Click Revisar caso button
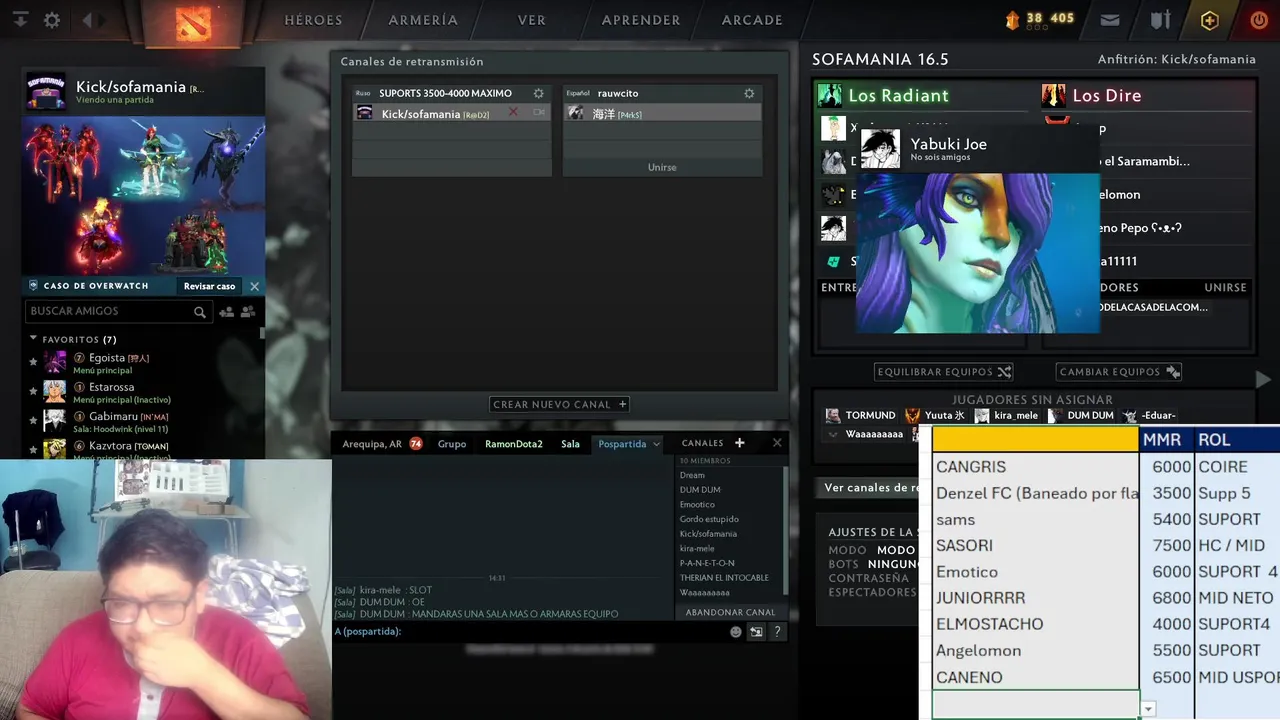The image size is (1280, 720). [209, 286]
